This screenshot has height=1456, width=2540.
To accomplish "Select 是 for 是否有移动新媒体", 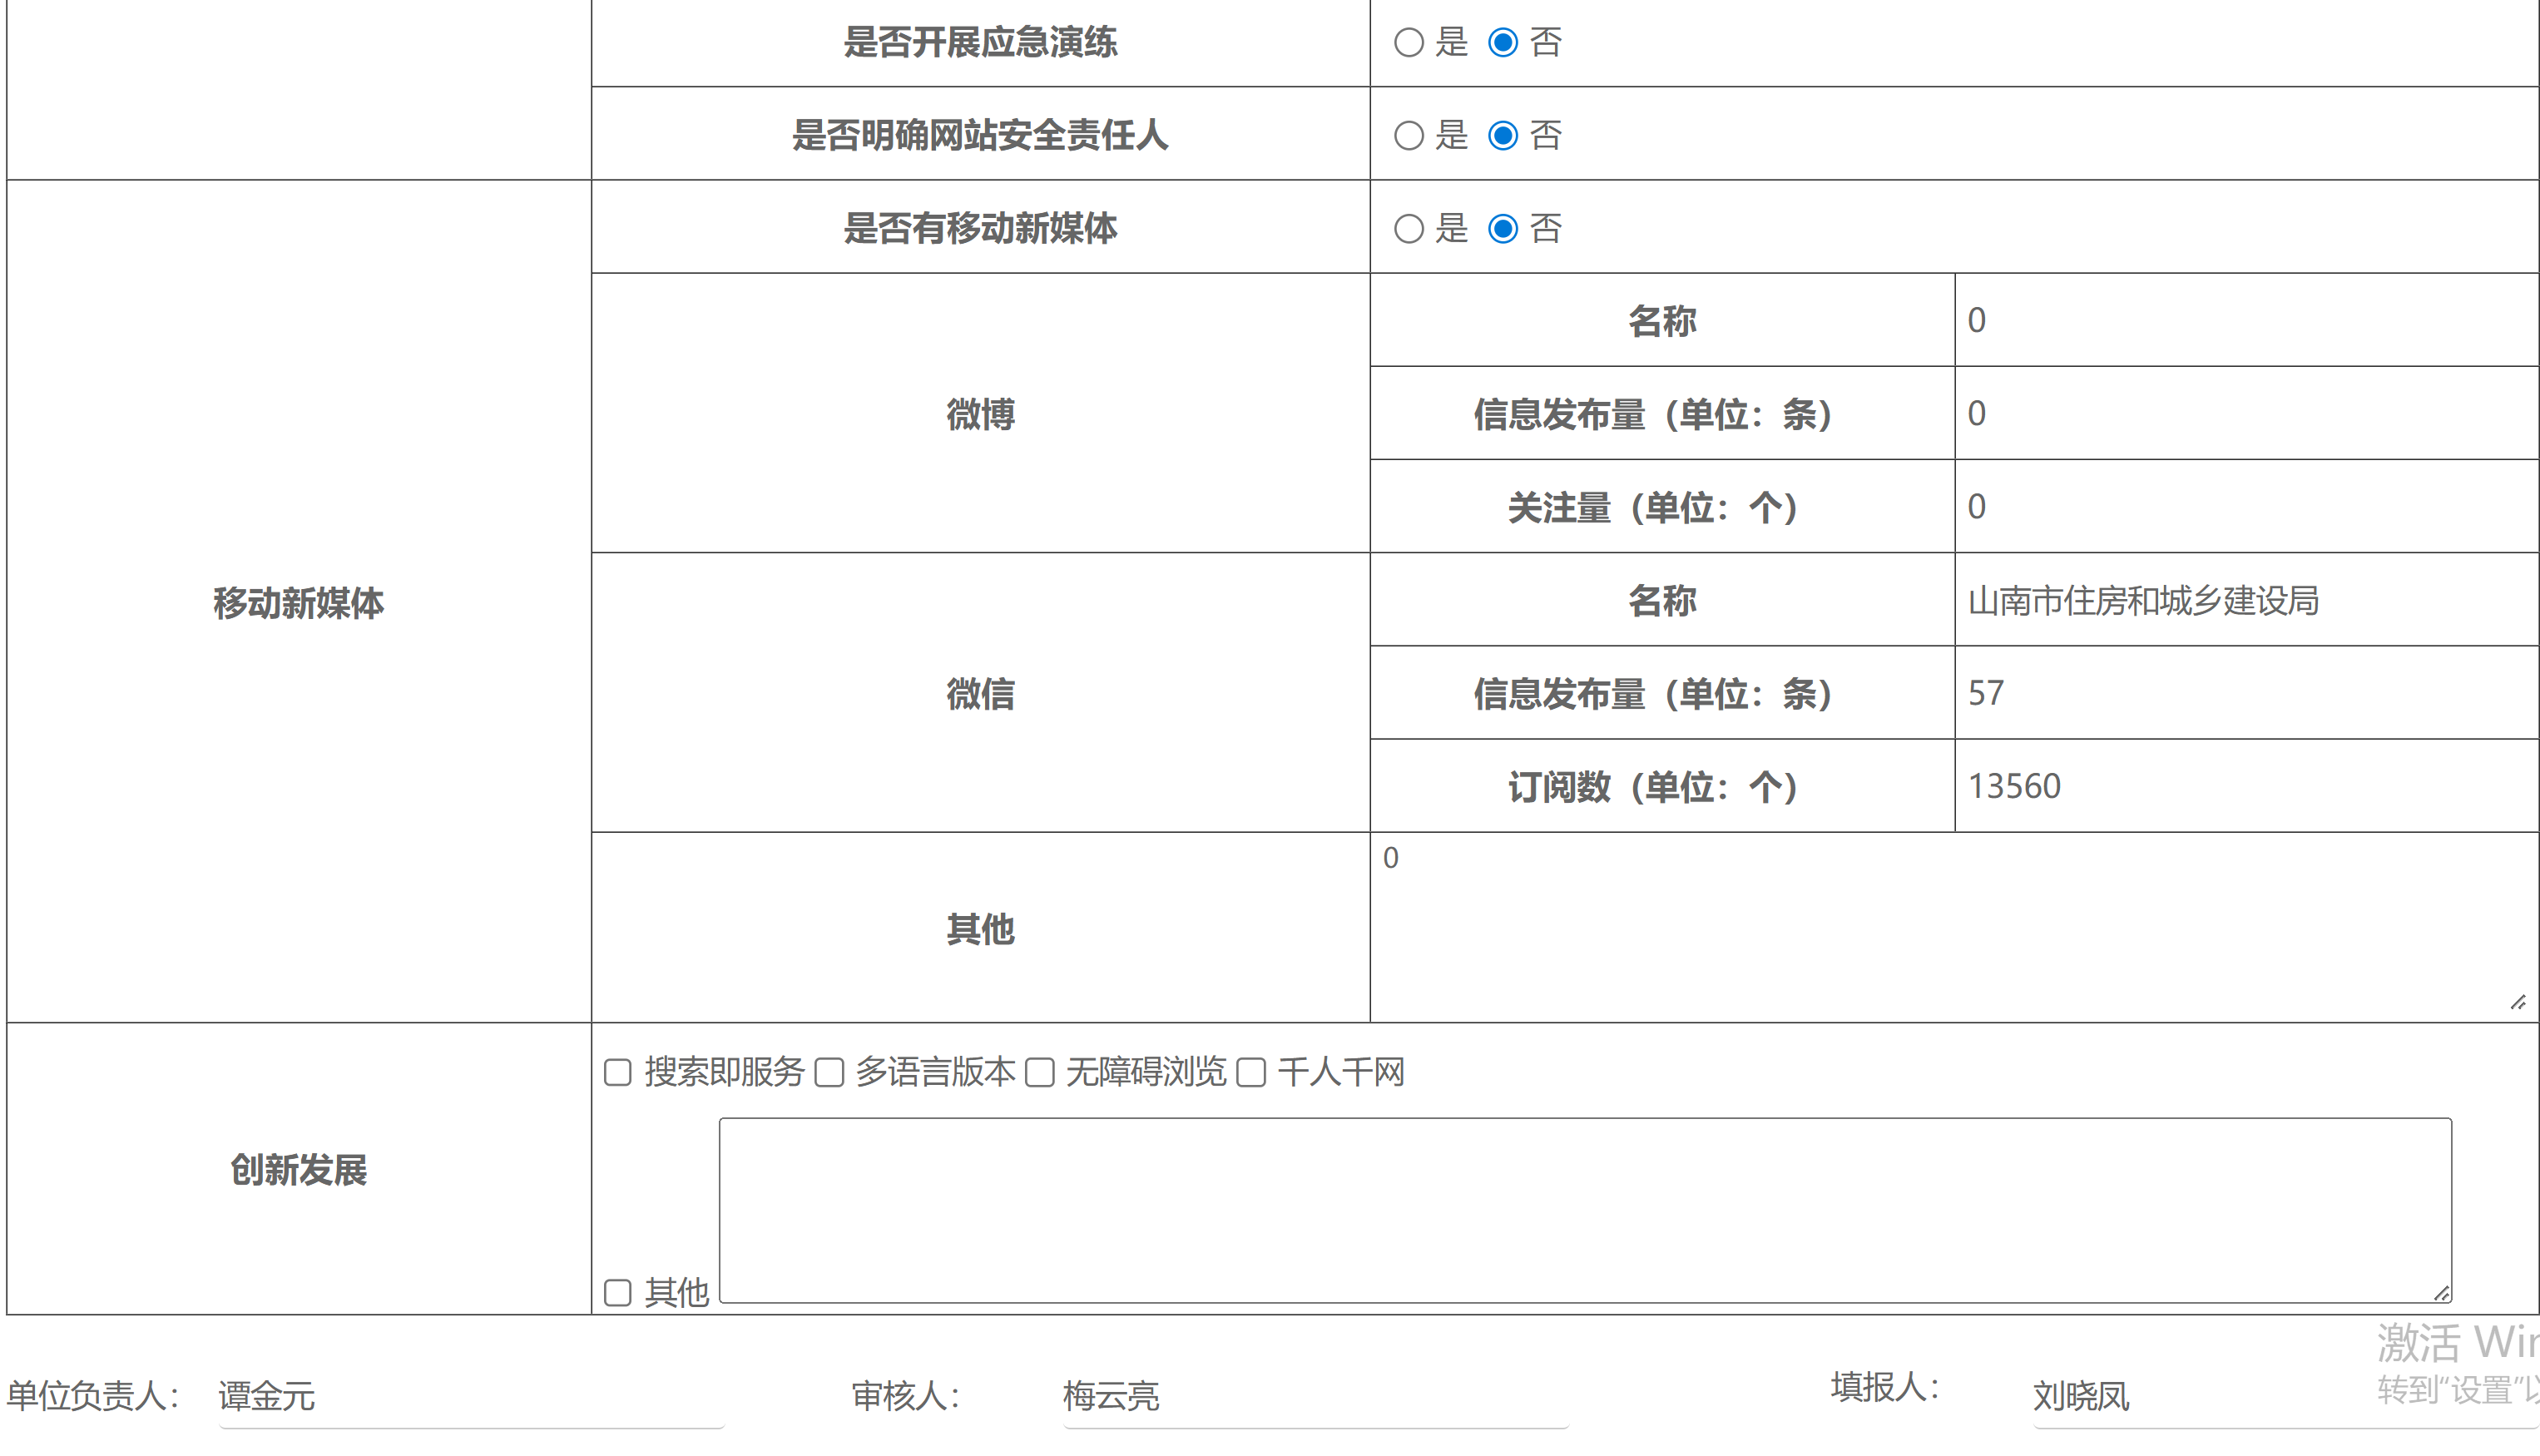I will click(1408, 229).
